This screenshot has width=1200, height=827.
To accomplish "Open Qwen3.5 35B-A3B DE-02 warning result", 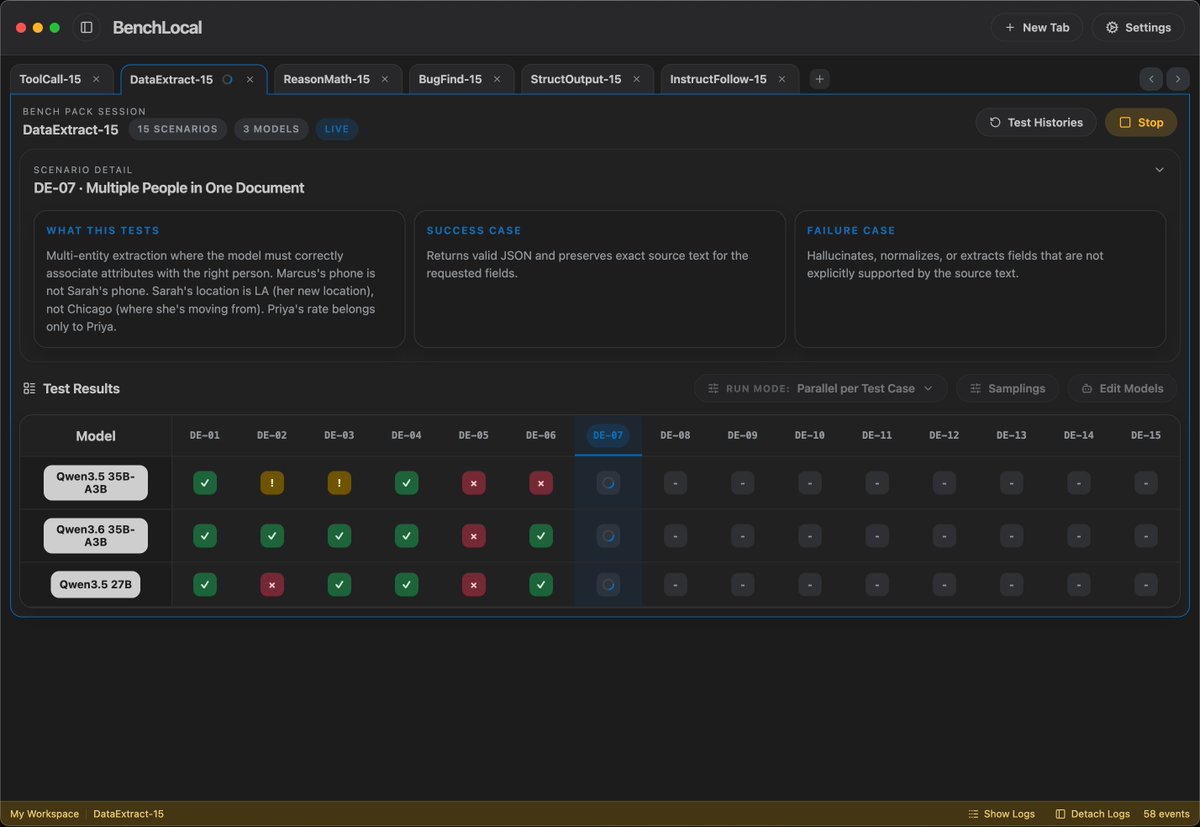I will 272,483.
